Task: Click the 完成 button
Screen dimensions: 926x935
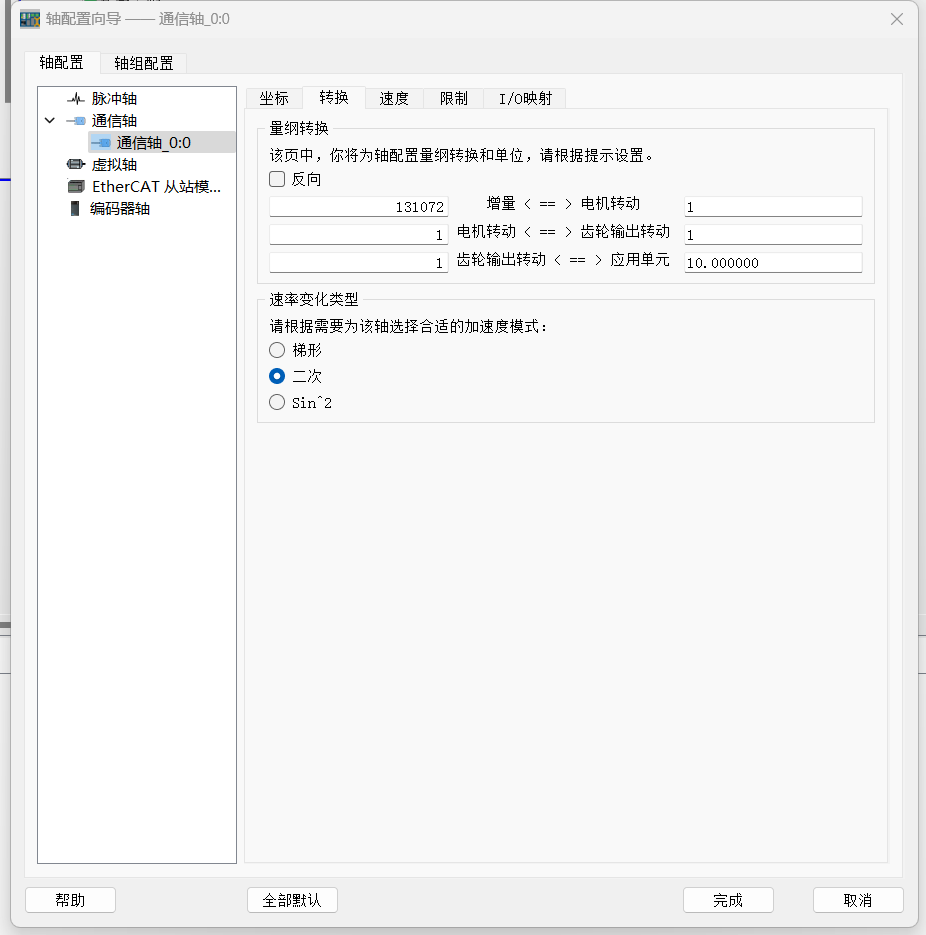Action: (x=728, y=900)
